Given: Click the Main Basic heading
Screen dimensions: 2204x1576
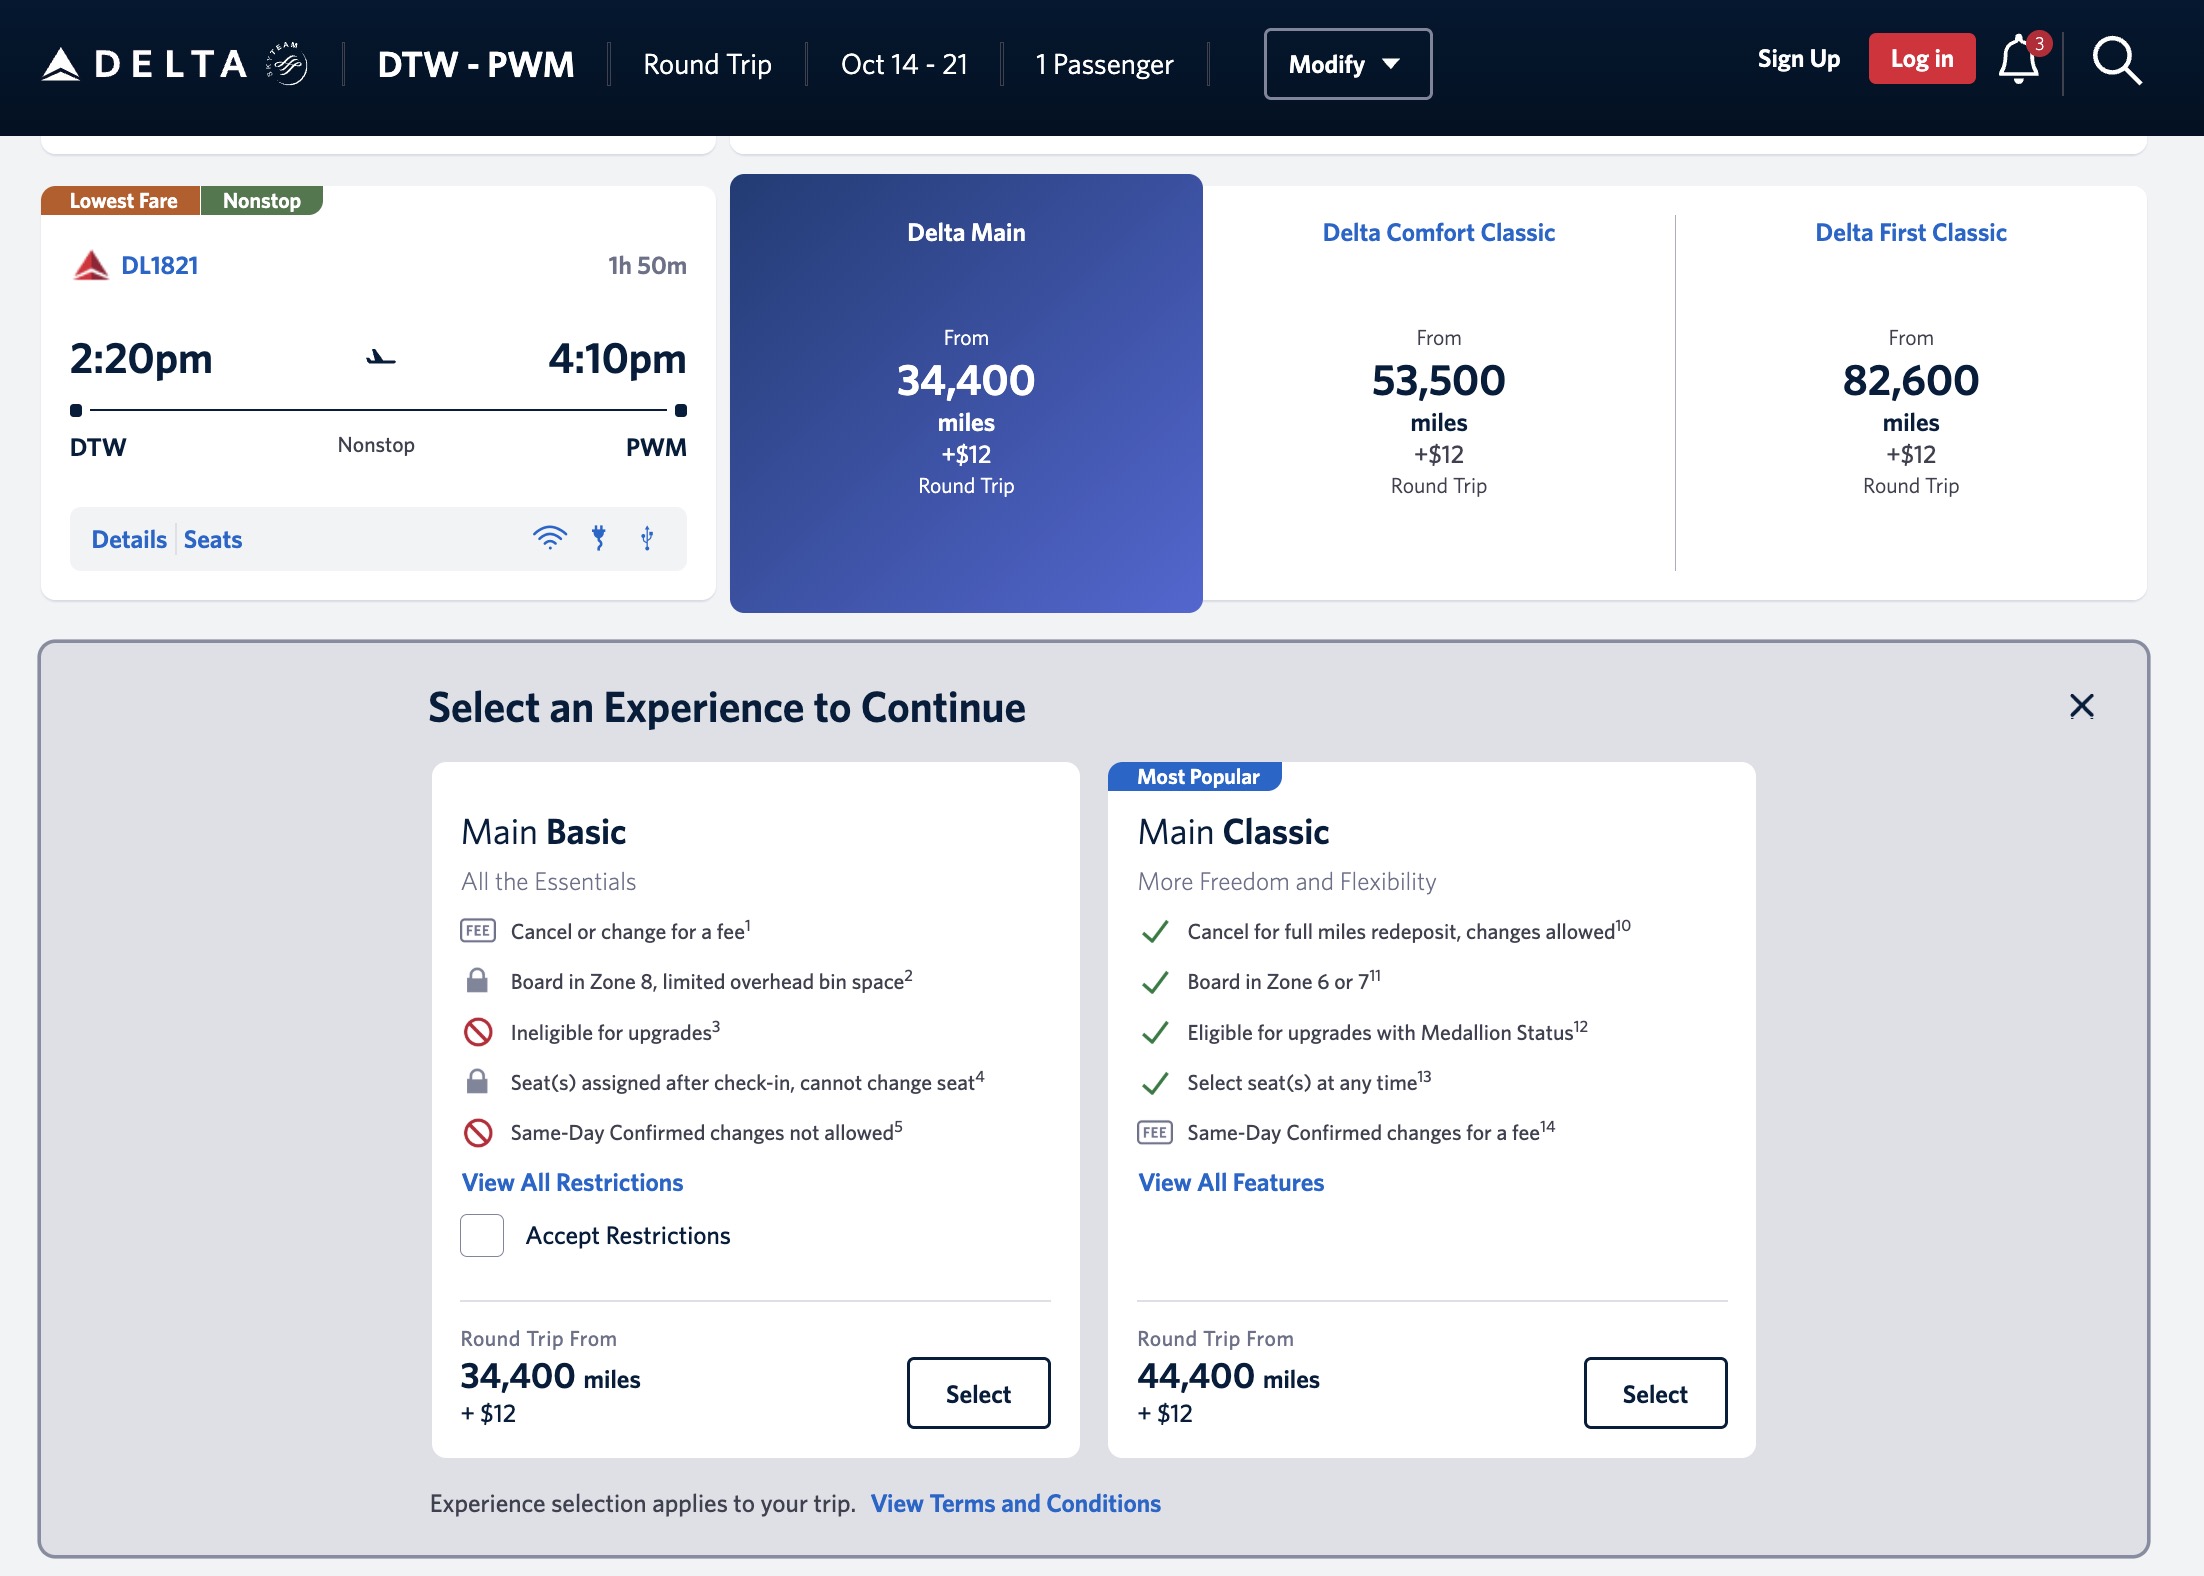Looking at the screenshot, I should click(x=543, y=832).
